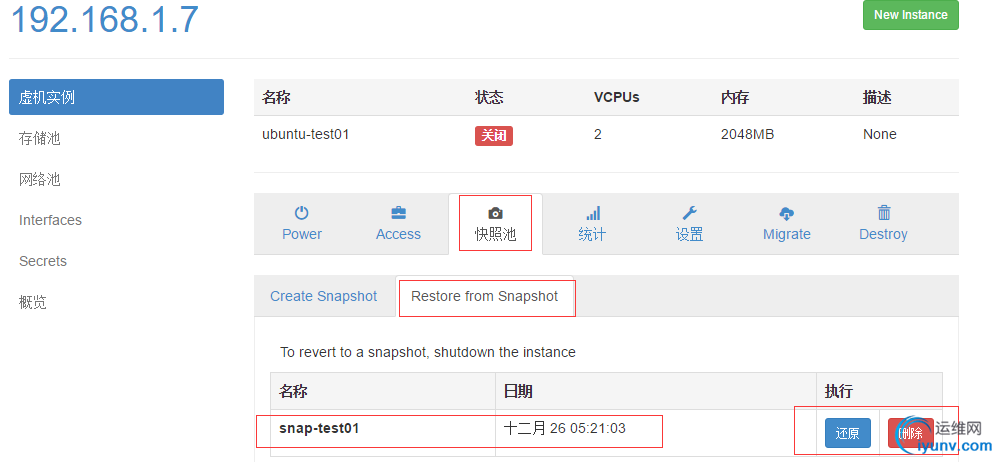Click the Power tab icon
The width and height of the screenshot is (998, 462).
pos(302,213)
